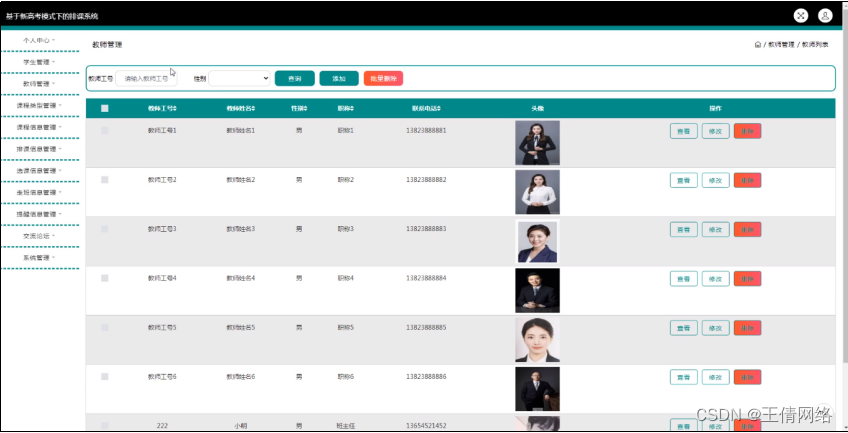
Task: Expand 选课信息管理 sidebar menu
Action: tap(39, 170)
